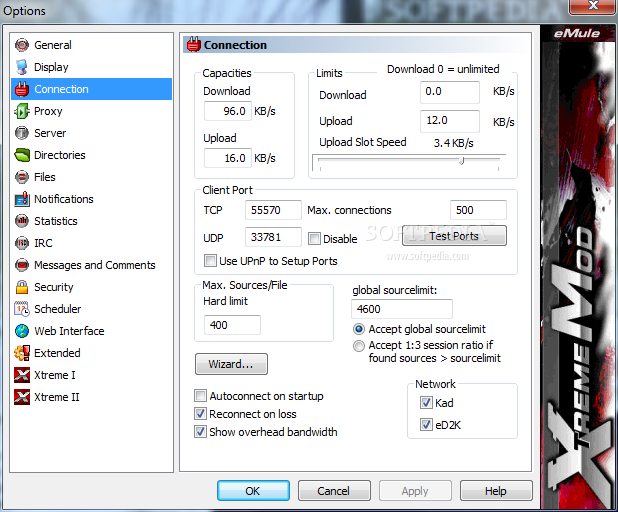The height and width of the screenshot is (512, 618).
Task: Open Proxy settings via its icon
Action: click(x=22, y=111)
